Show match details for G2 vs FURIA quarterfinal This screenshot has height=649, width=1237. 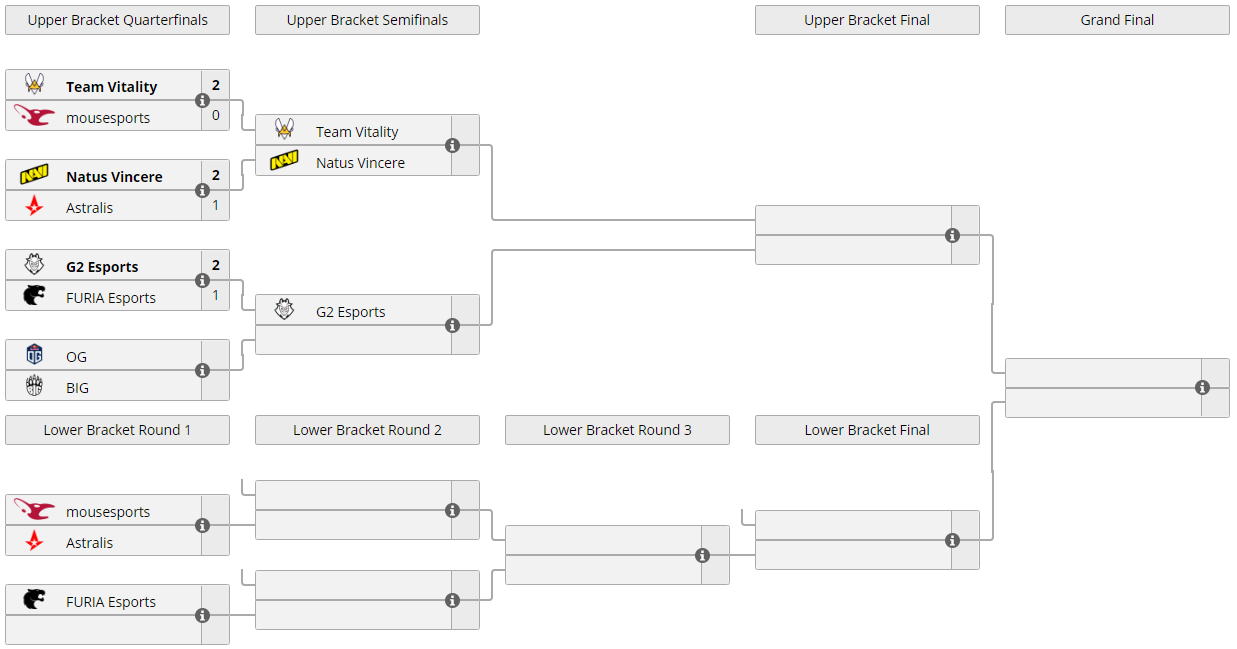coord(203,281)
